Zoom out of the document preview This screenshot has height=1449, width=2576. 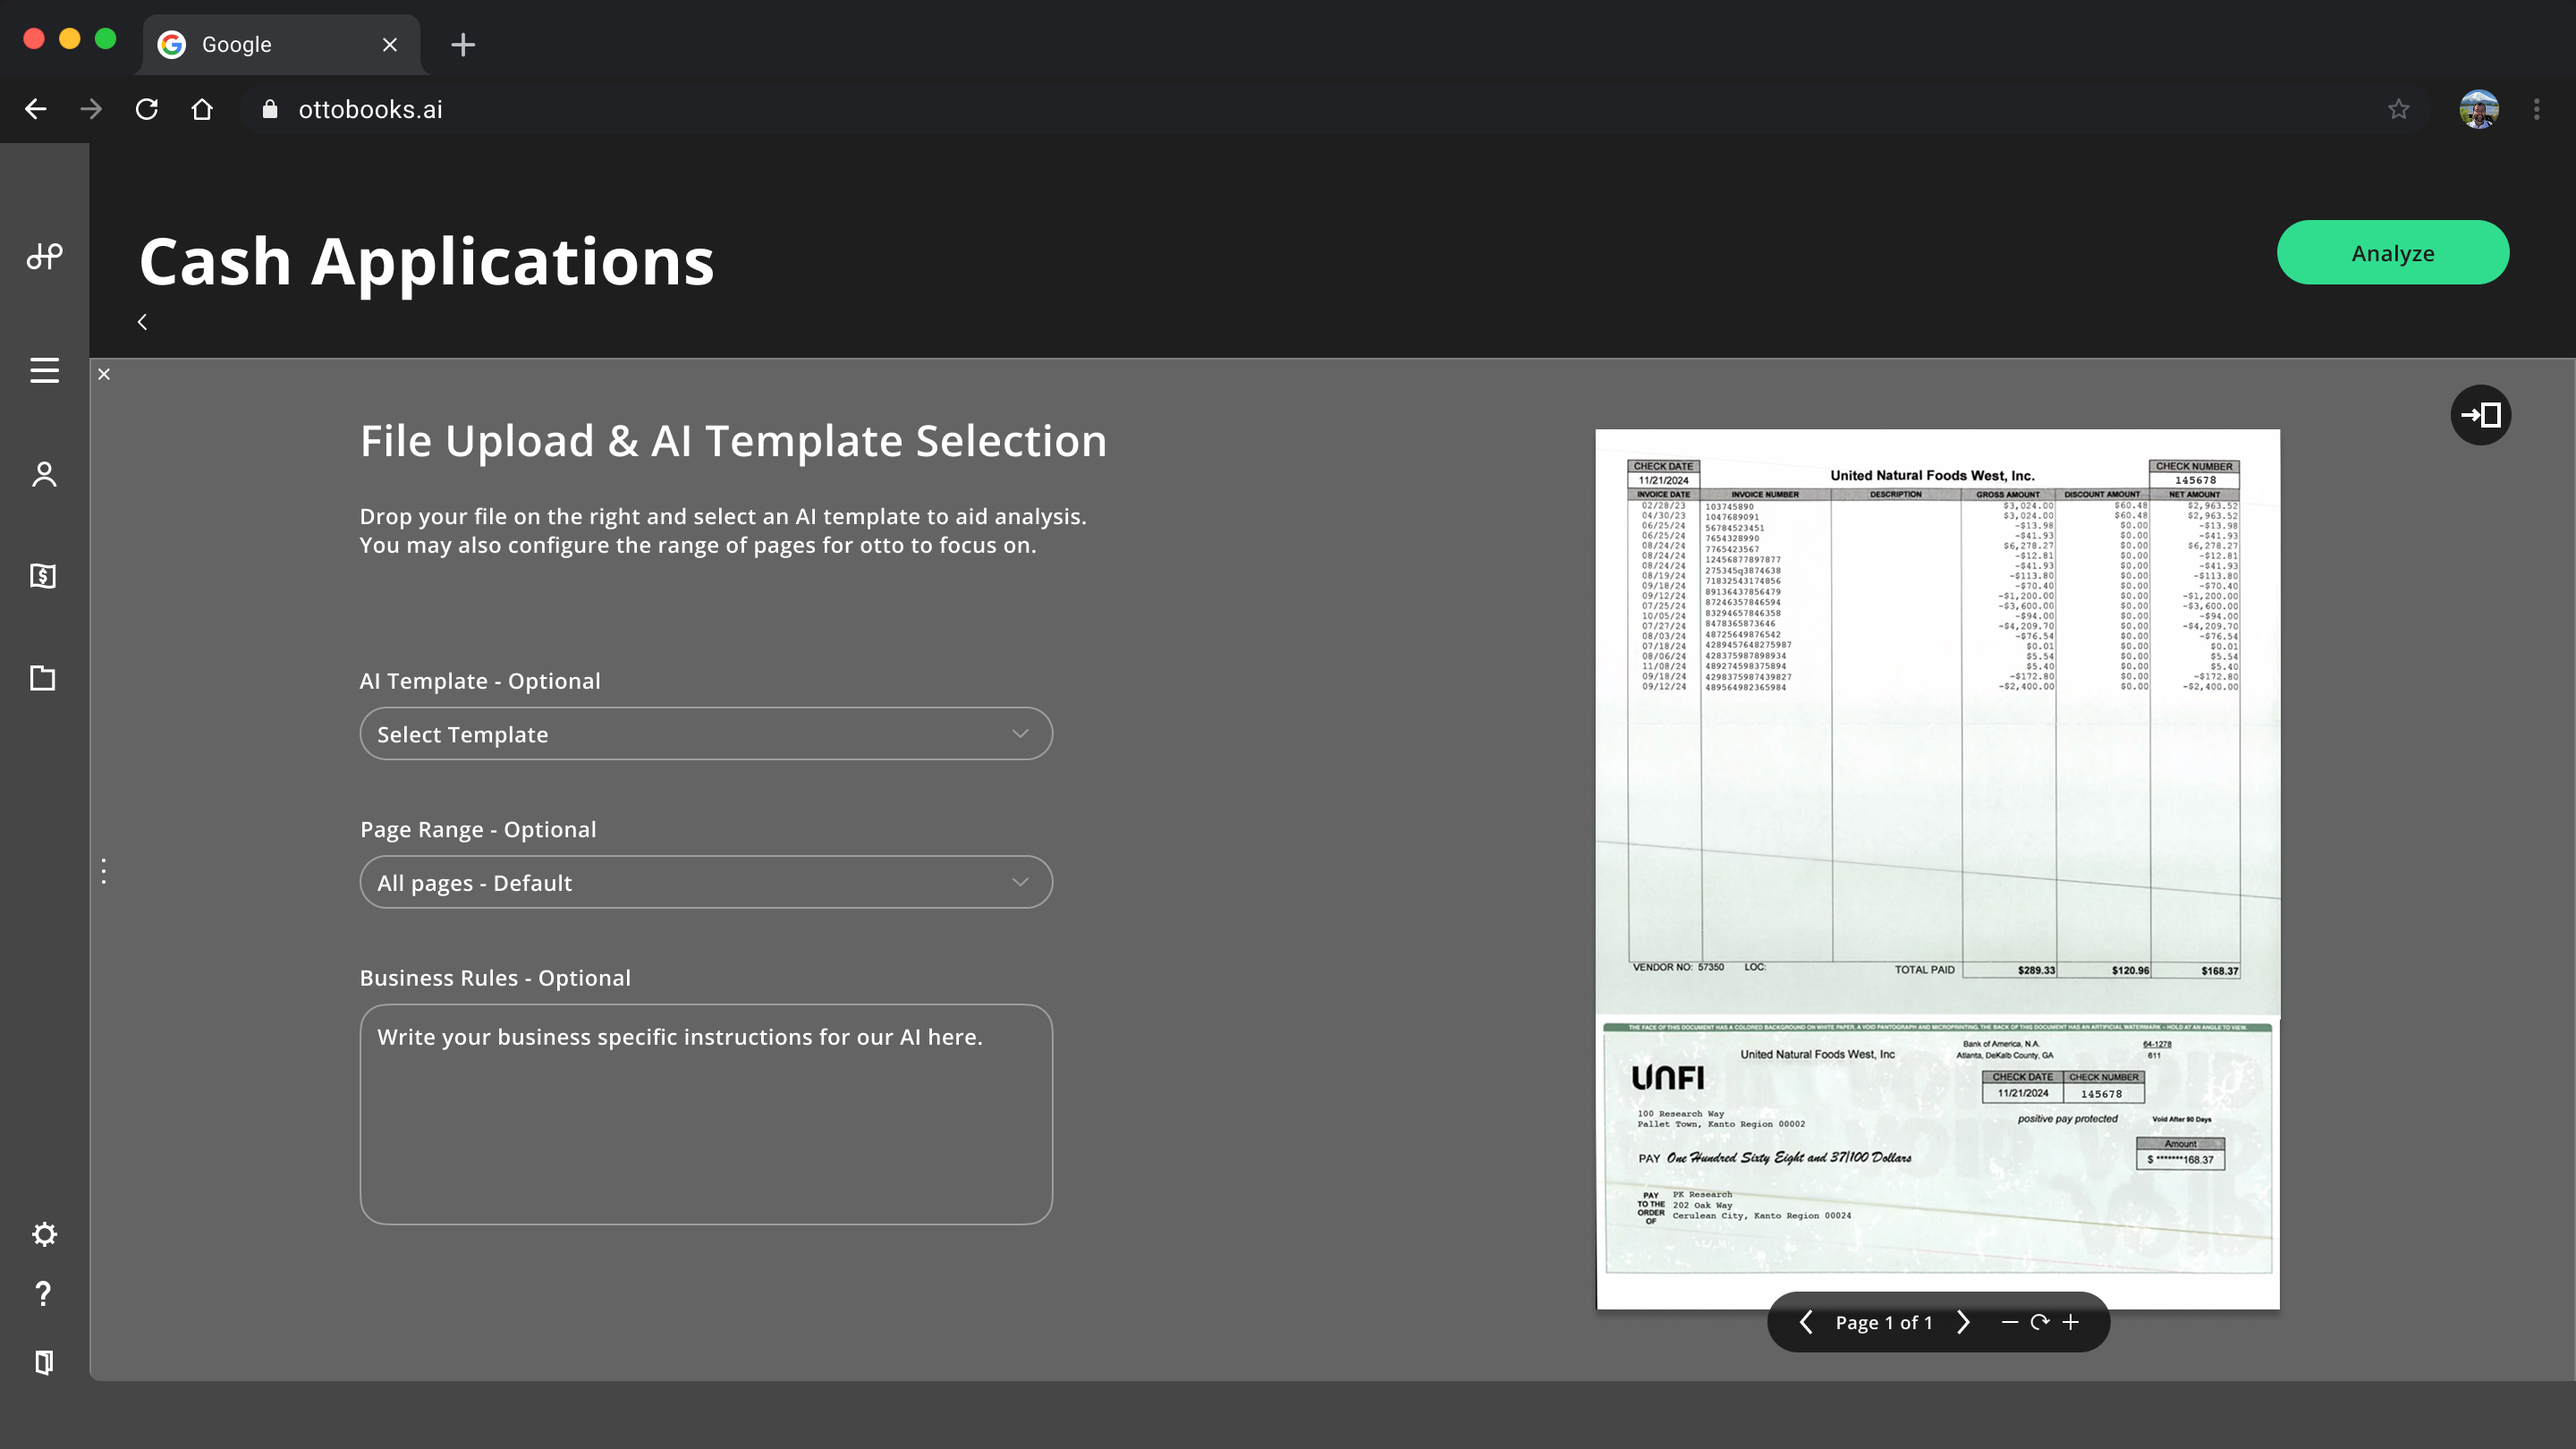2009,1322
